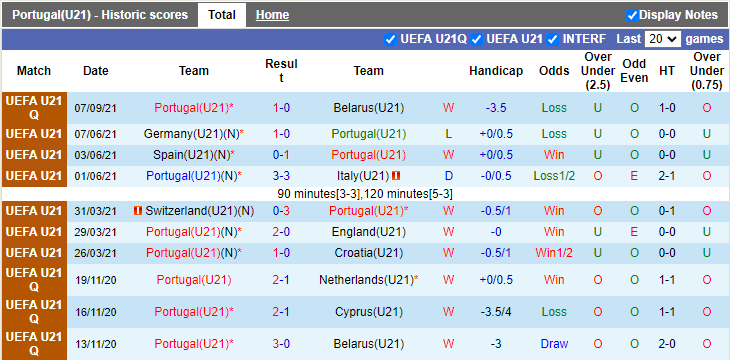Viewport: 730px width, 360px height.
Task: Click the Win1/2 odds in Croatia row
Action: pyautogui.click(x=554, y=253)
